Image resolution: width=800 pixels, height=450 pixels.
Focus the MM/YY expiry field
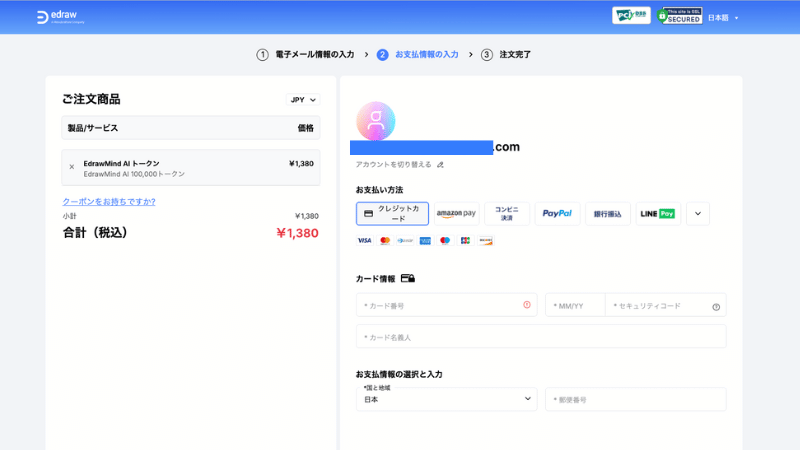tap(575, 305)
